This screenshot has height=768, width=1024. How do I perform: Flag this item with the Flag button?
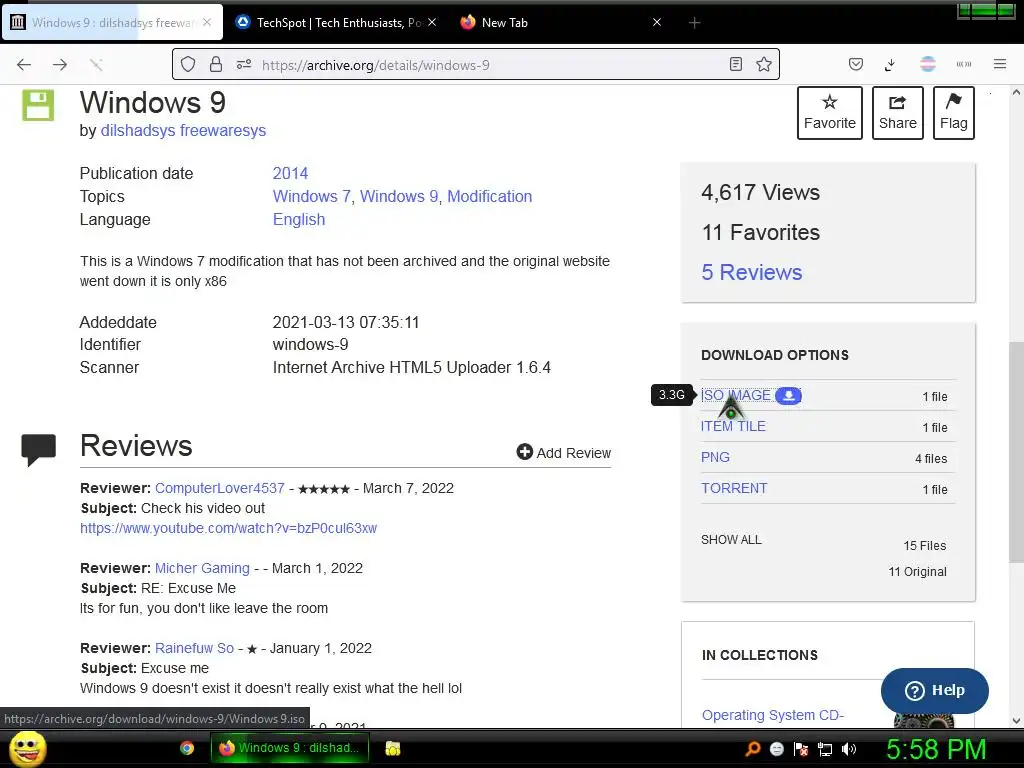[953, 113]
